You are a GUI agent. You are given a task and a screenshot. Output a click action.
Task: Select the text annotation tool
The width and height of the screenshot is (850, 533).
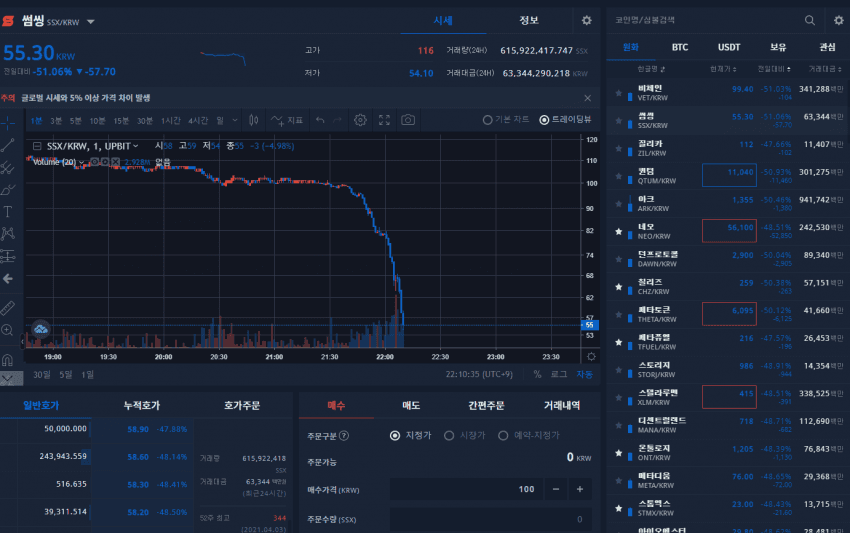pos(8,212)
